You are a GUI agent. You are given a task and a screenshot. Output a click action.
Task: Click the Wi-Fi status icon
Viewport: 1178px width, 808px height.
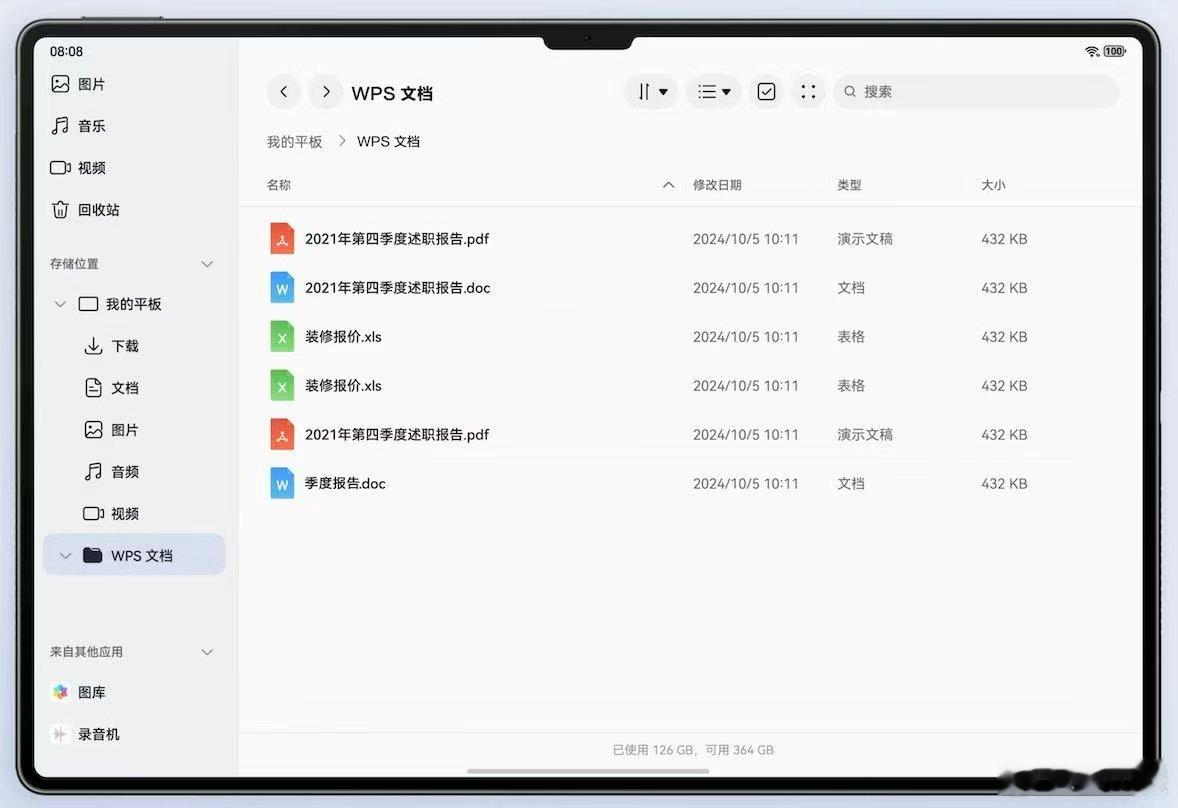click(x=1092, y=51)
